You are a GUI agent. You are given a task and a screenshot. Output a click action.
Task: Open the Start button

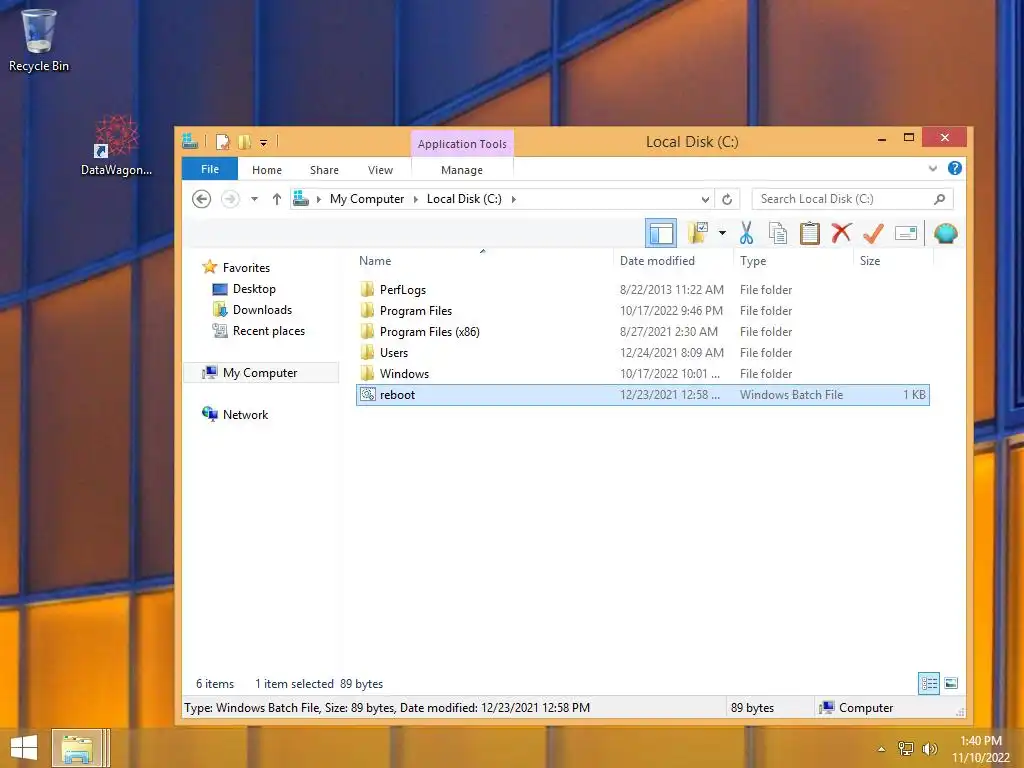[x=24, y=748]
